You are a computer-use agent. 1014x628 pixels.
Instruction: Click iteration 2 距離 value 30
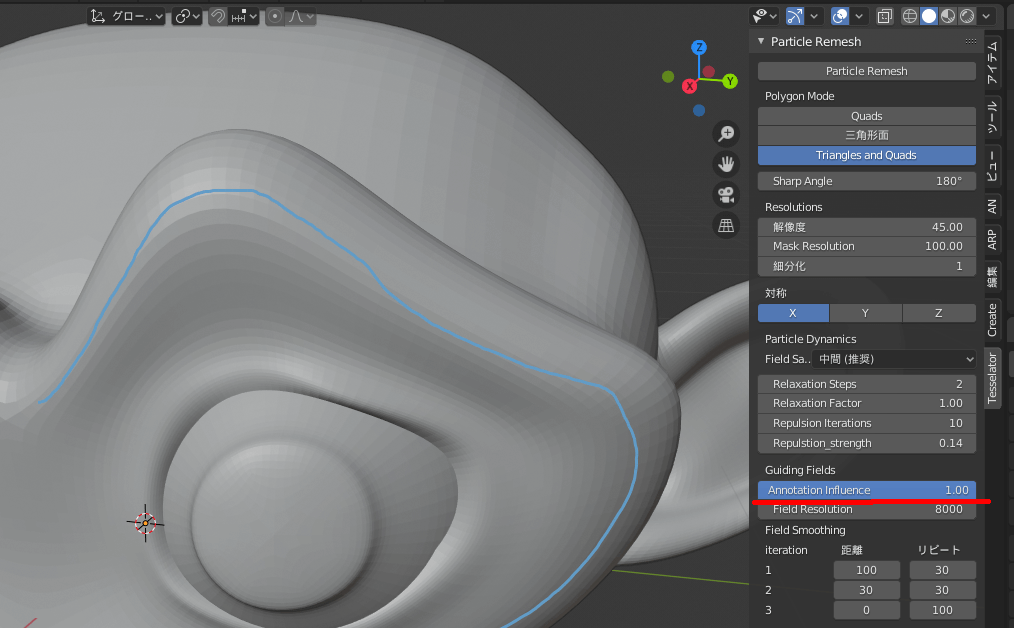[x=867, y=590]
